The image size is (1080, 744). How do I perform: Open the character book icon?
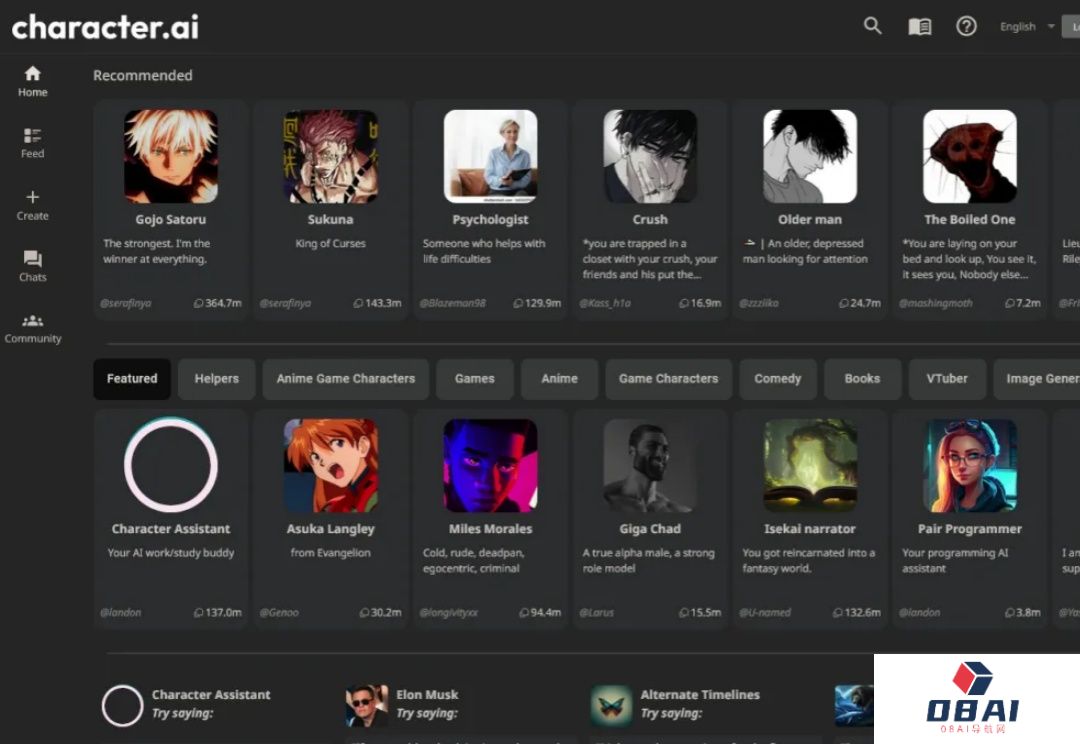920,27
